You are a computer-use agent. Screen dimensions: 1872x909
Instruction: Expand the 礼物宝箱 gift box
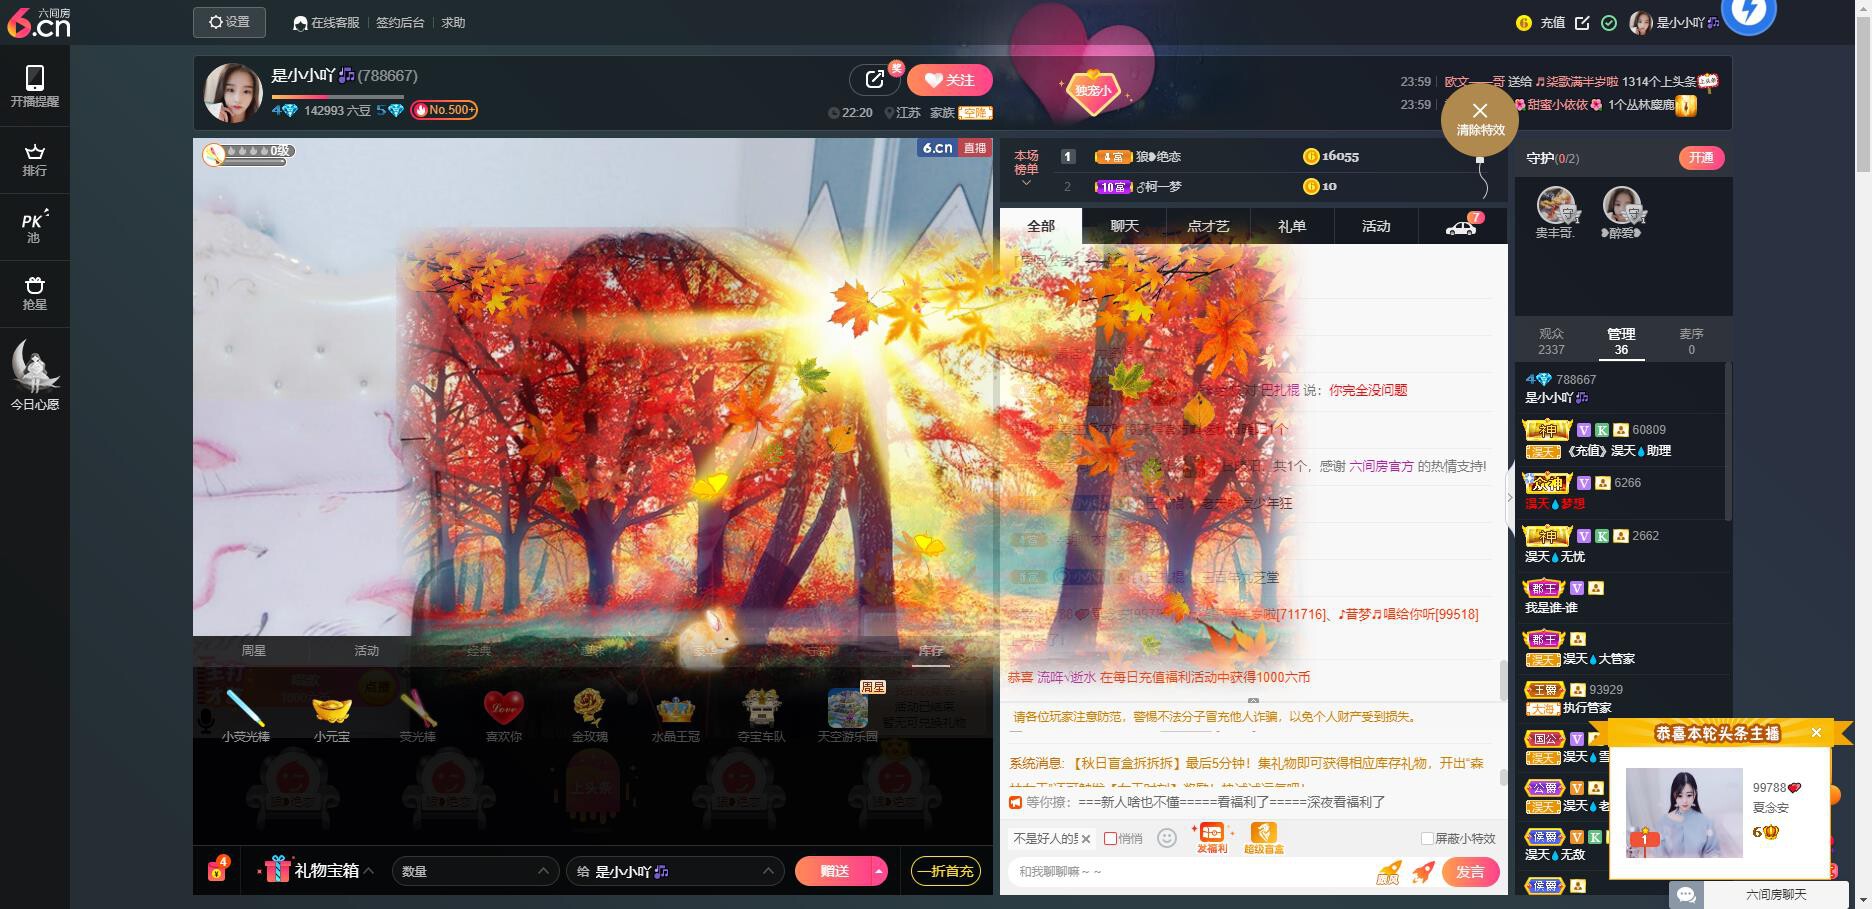click(318, 870)
